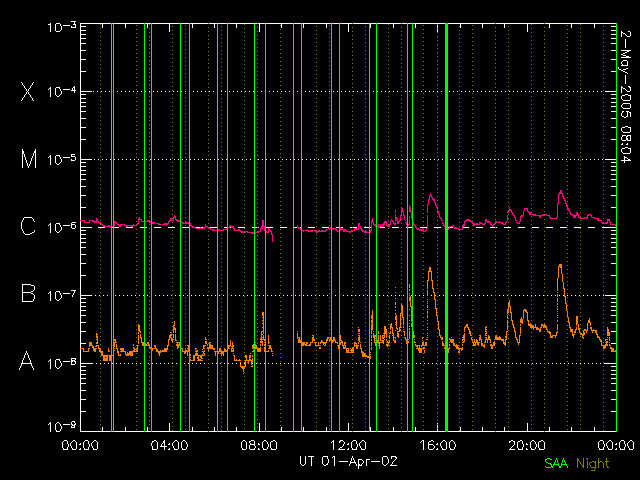Viewport: 640px width, 480px height.
Task: Click the green SAA legend label
Action: pyautogui.click(x=556, y=463)
